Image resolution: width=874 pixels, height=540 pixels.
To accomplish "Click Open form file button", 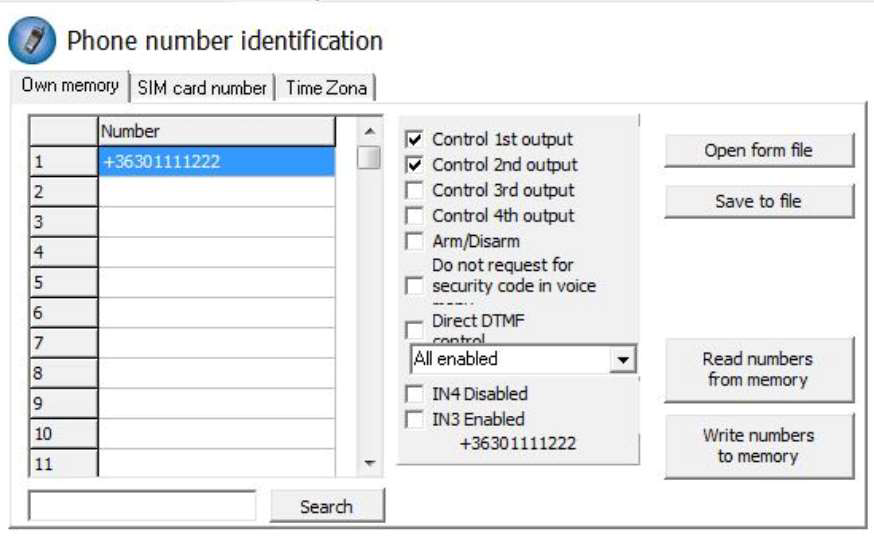I will tap(759, 150).
